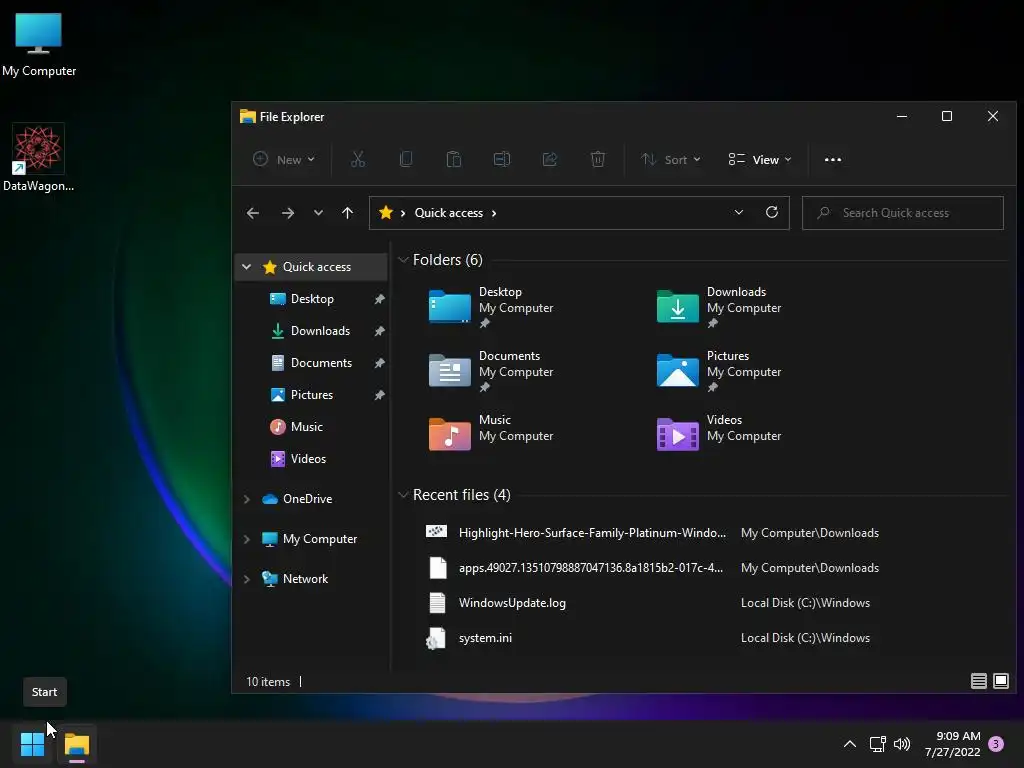Screen dimensions: 1024x768
Task: Click the File Explorer title bar icon
Action: coord(248,116)
